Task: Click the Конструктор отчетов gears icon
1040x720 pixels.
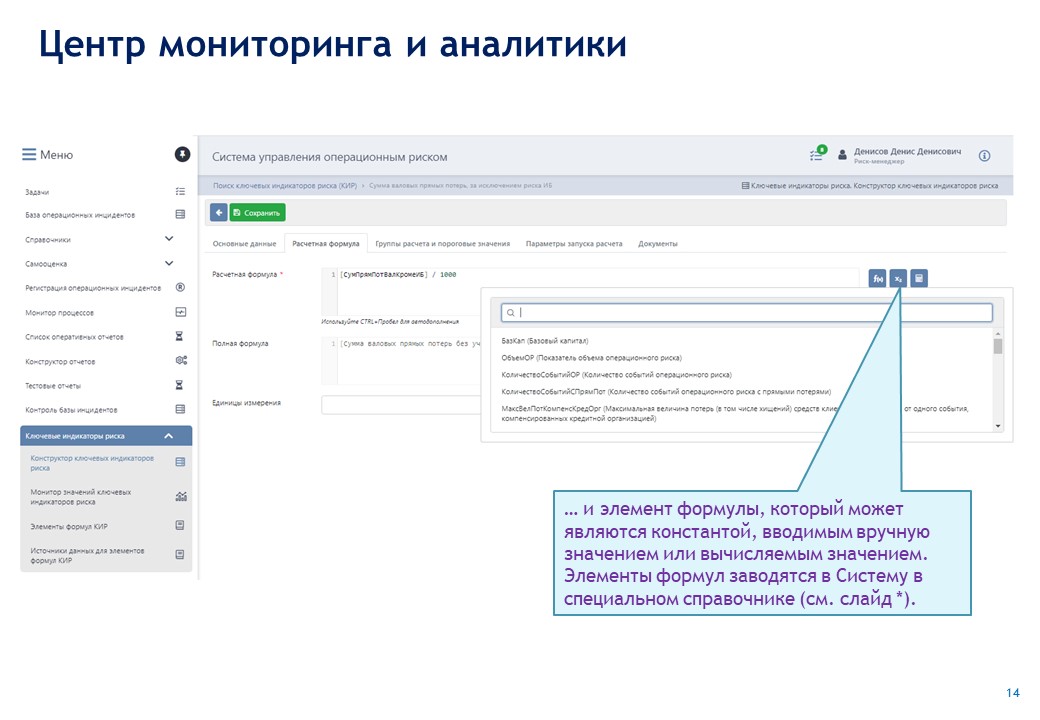Action: [x=181, y=361]
